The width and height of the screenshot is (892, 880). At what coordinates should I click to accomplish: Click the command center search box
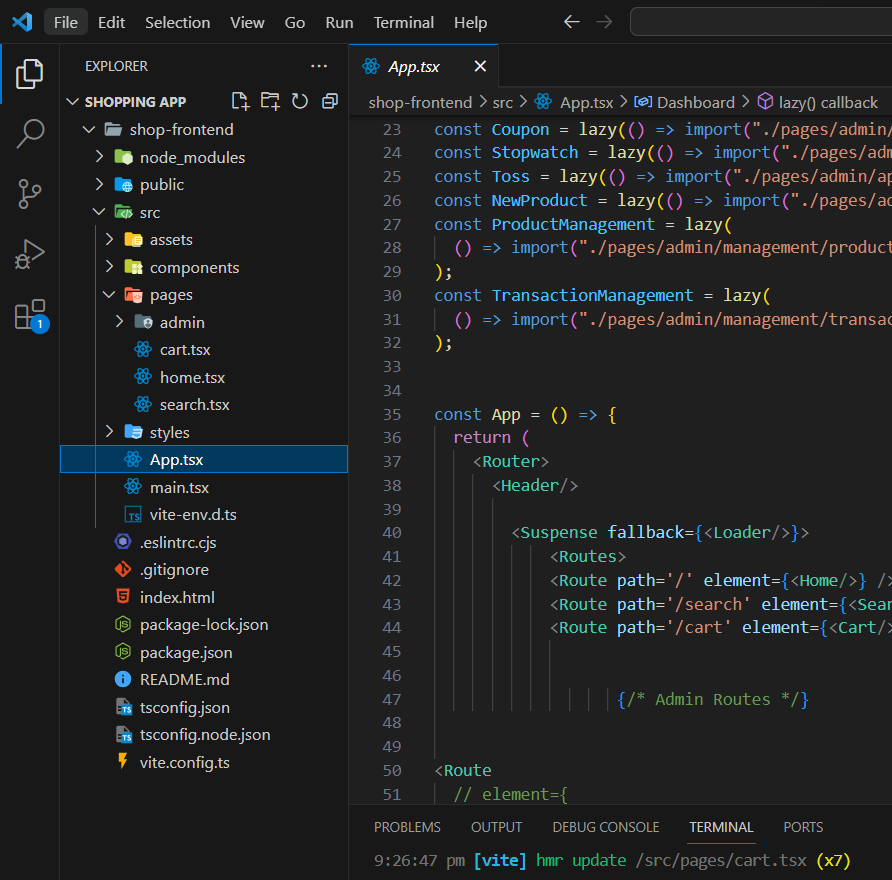coord(761,22)
